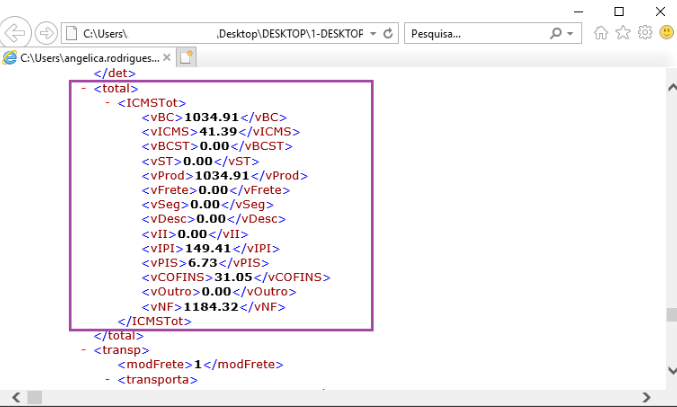Close the browser window

click(x=660, y=12)
